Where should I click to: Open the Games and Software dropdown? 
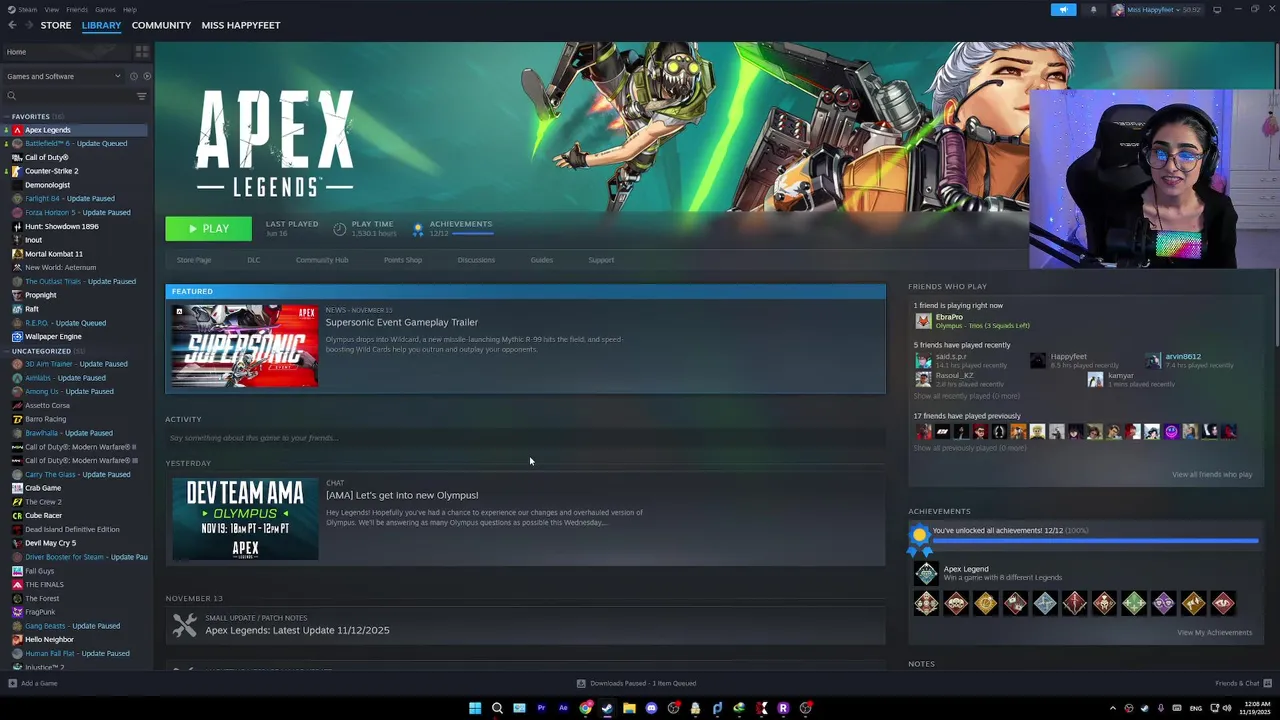[x=63, y=76]
